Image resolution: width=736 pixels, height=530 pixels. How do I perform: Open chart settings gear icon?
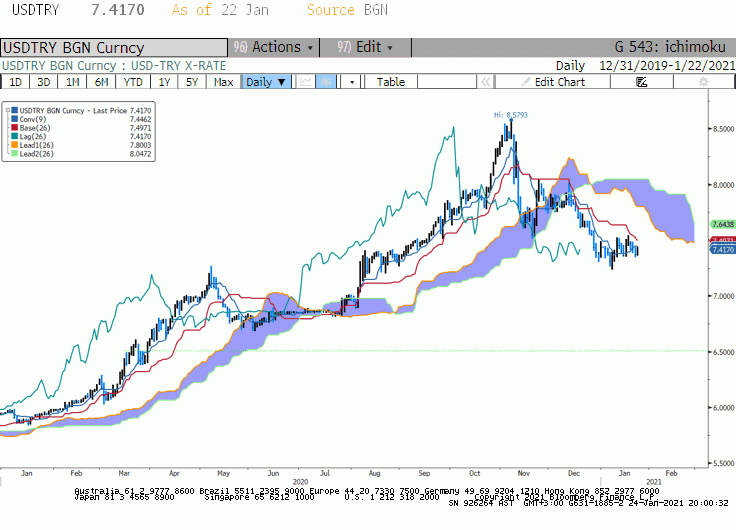tap(703, 82)
